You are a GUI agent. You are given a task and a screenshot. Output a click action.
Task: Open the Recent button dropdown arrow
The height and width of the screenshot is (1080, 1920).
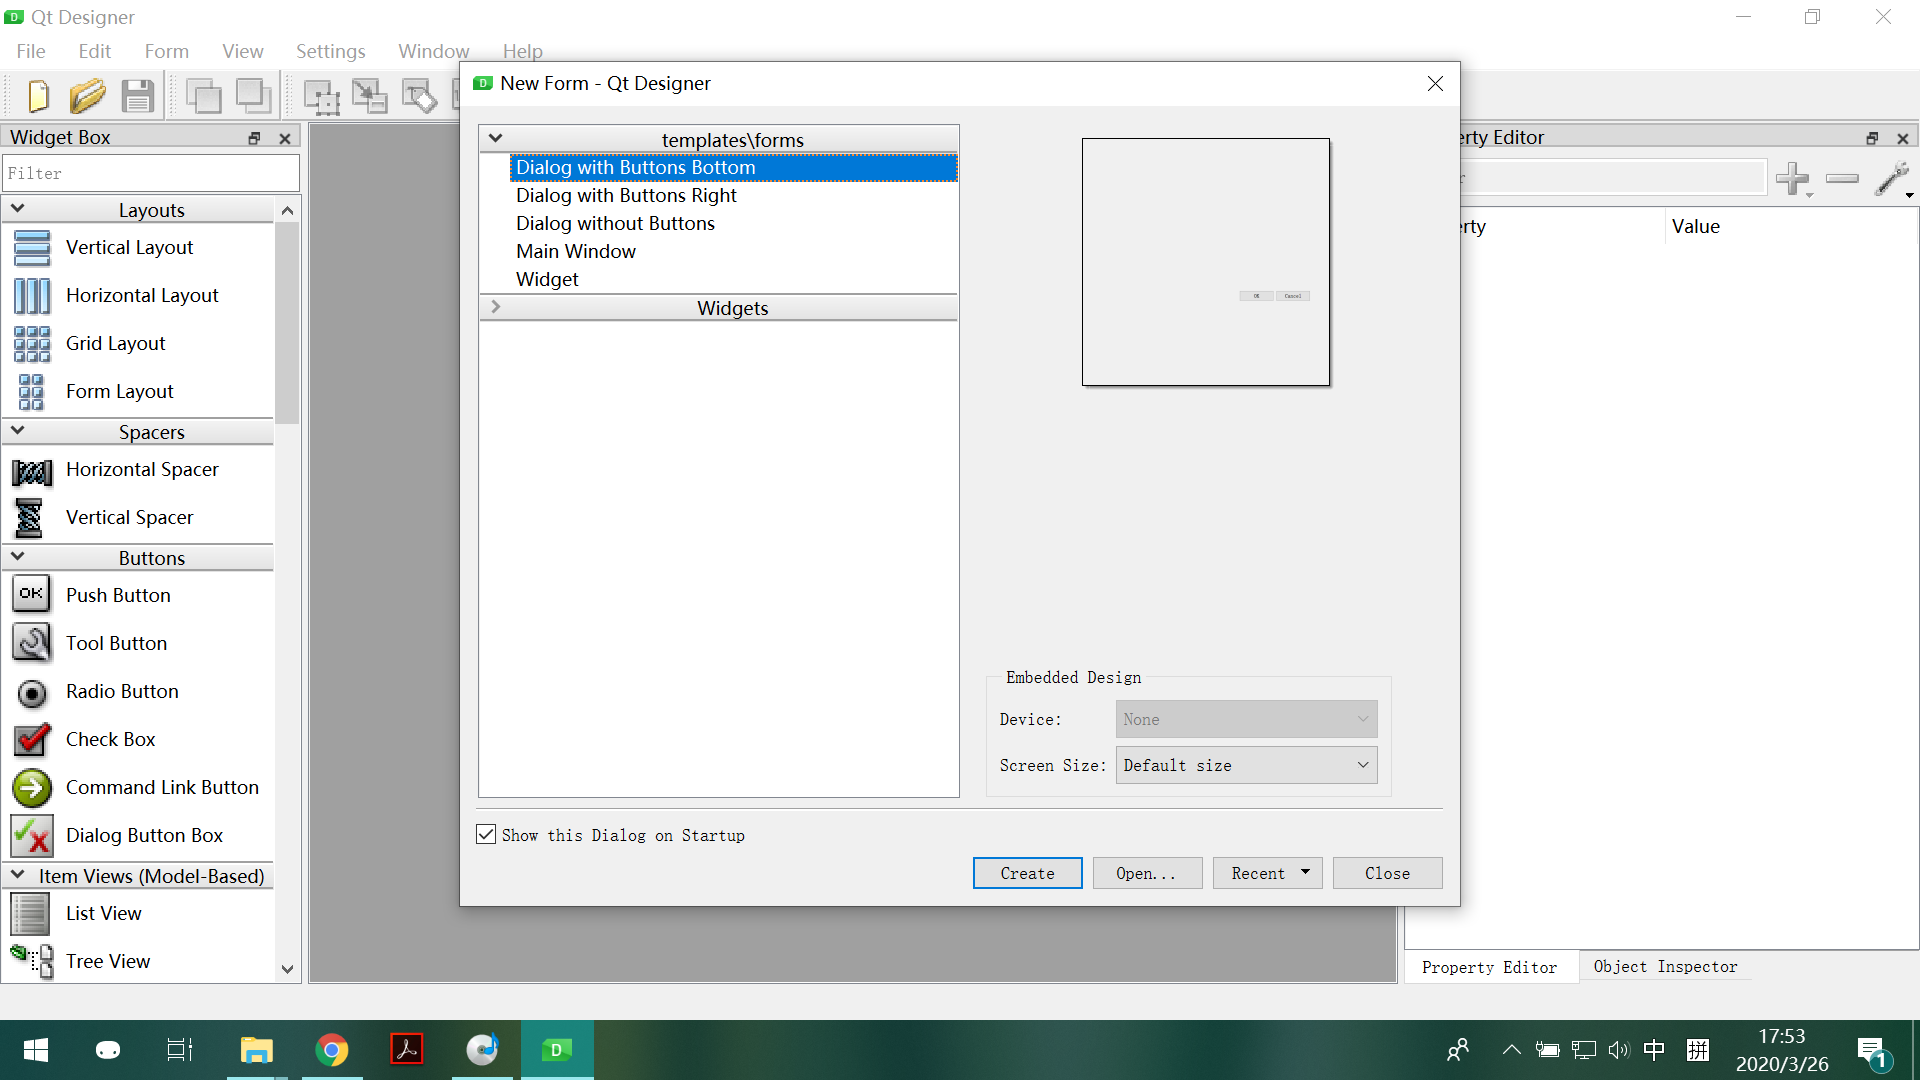(x=1305, y=872)
